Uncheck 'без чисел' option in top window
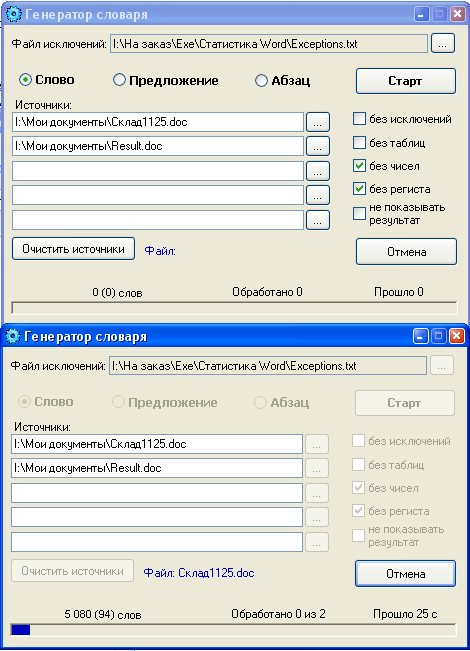Viewport: 470px width, 651px height. (359, 166)
